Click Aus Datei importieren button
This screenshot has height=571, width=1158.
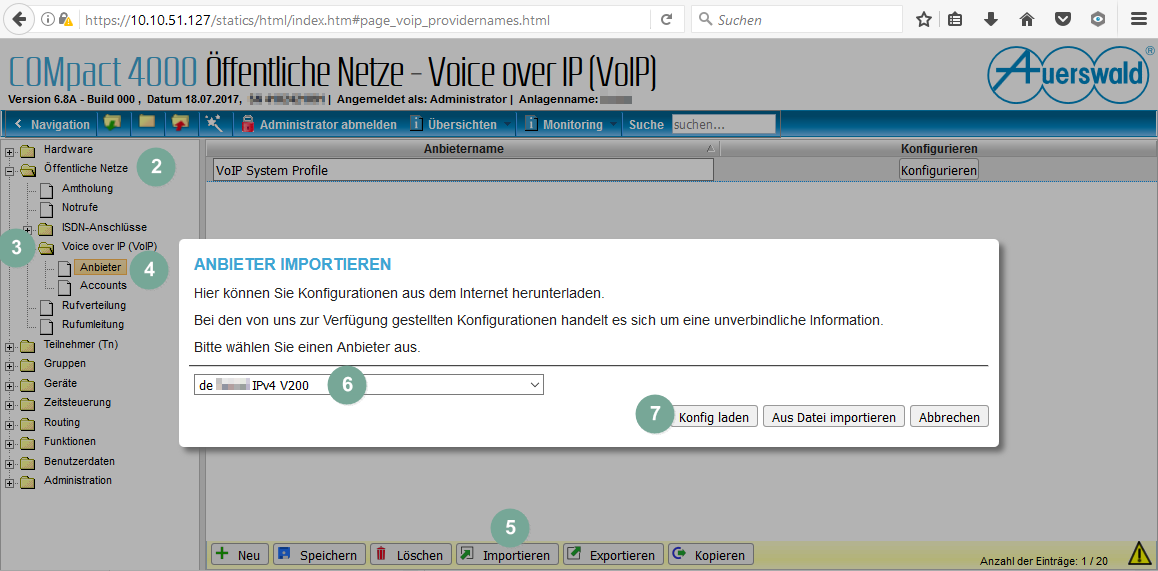coord(834,417)
